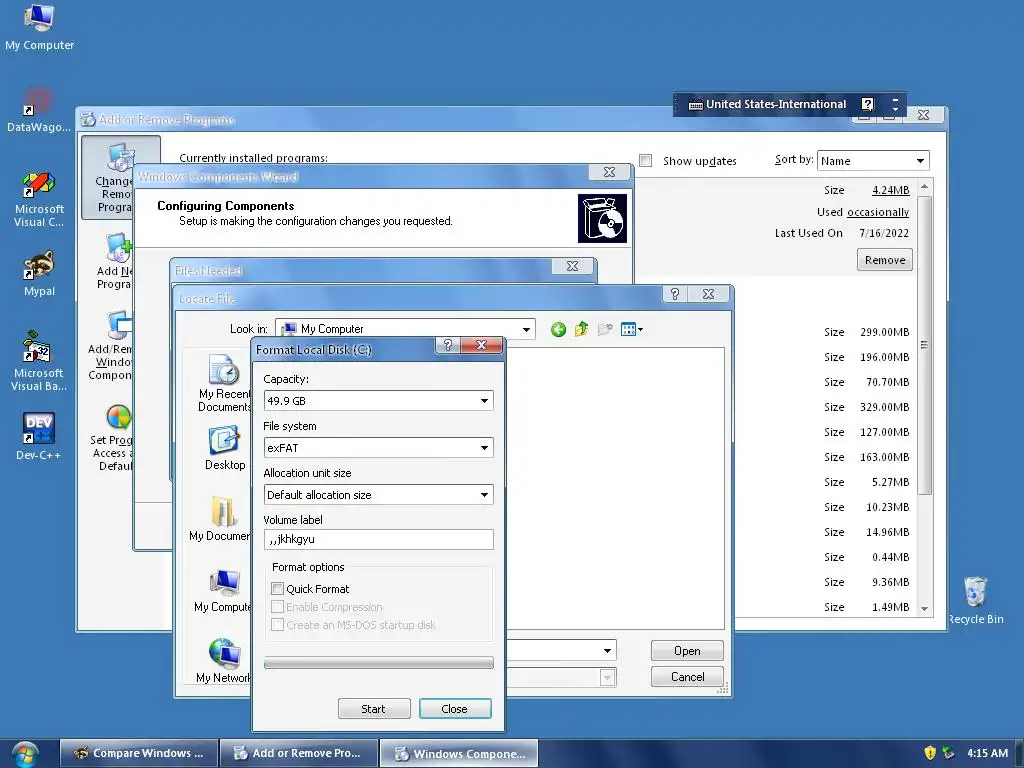Select Desktop in Locate File places bar
The height and width of the screenshot is (768, 1024).
225,448
